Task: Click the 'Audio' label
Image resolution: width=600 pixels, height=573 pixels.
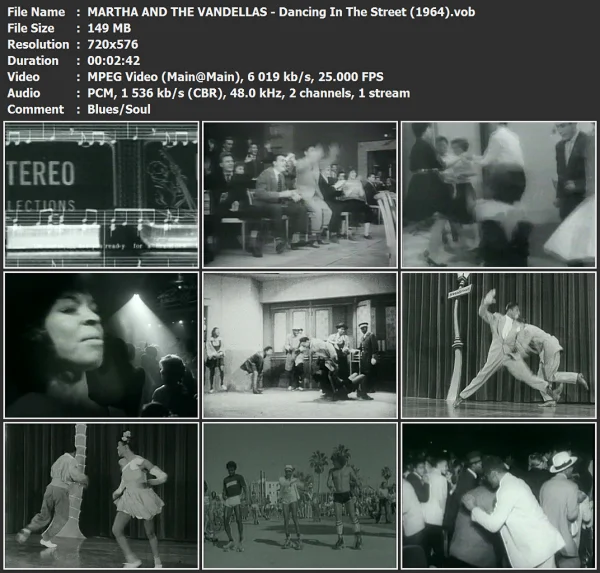Action: [x=24, y=93]
